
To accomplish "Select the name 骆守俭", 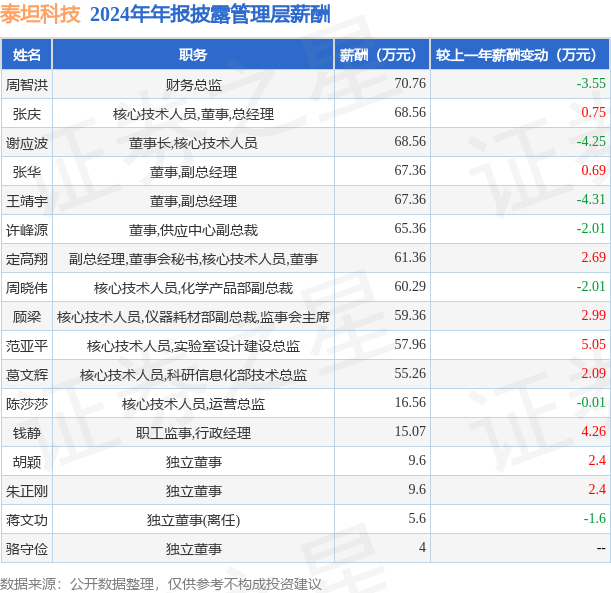I will click(26, 549).
